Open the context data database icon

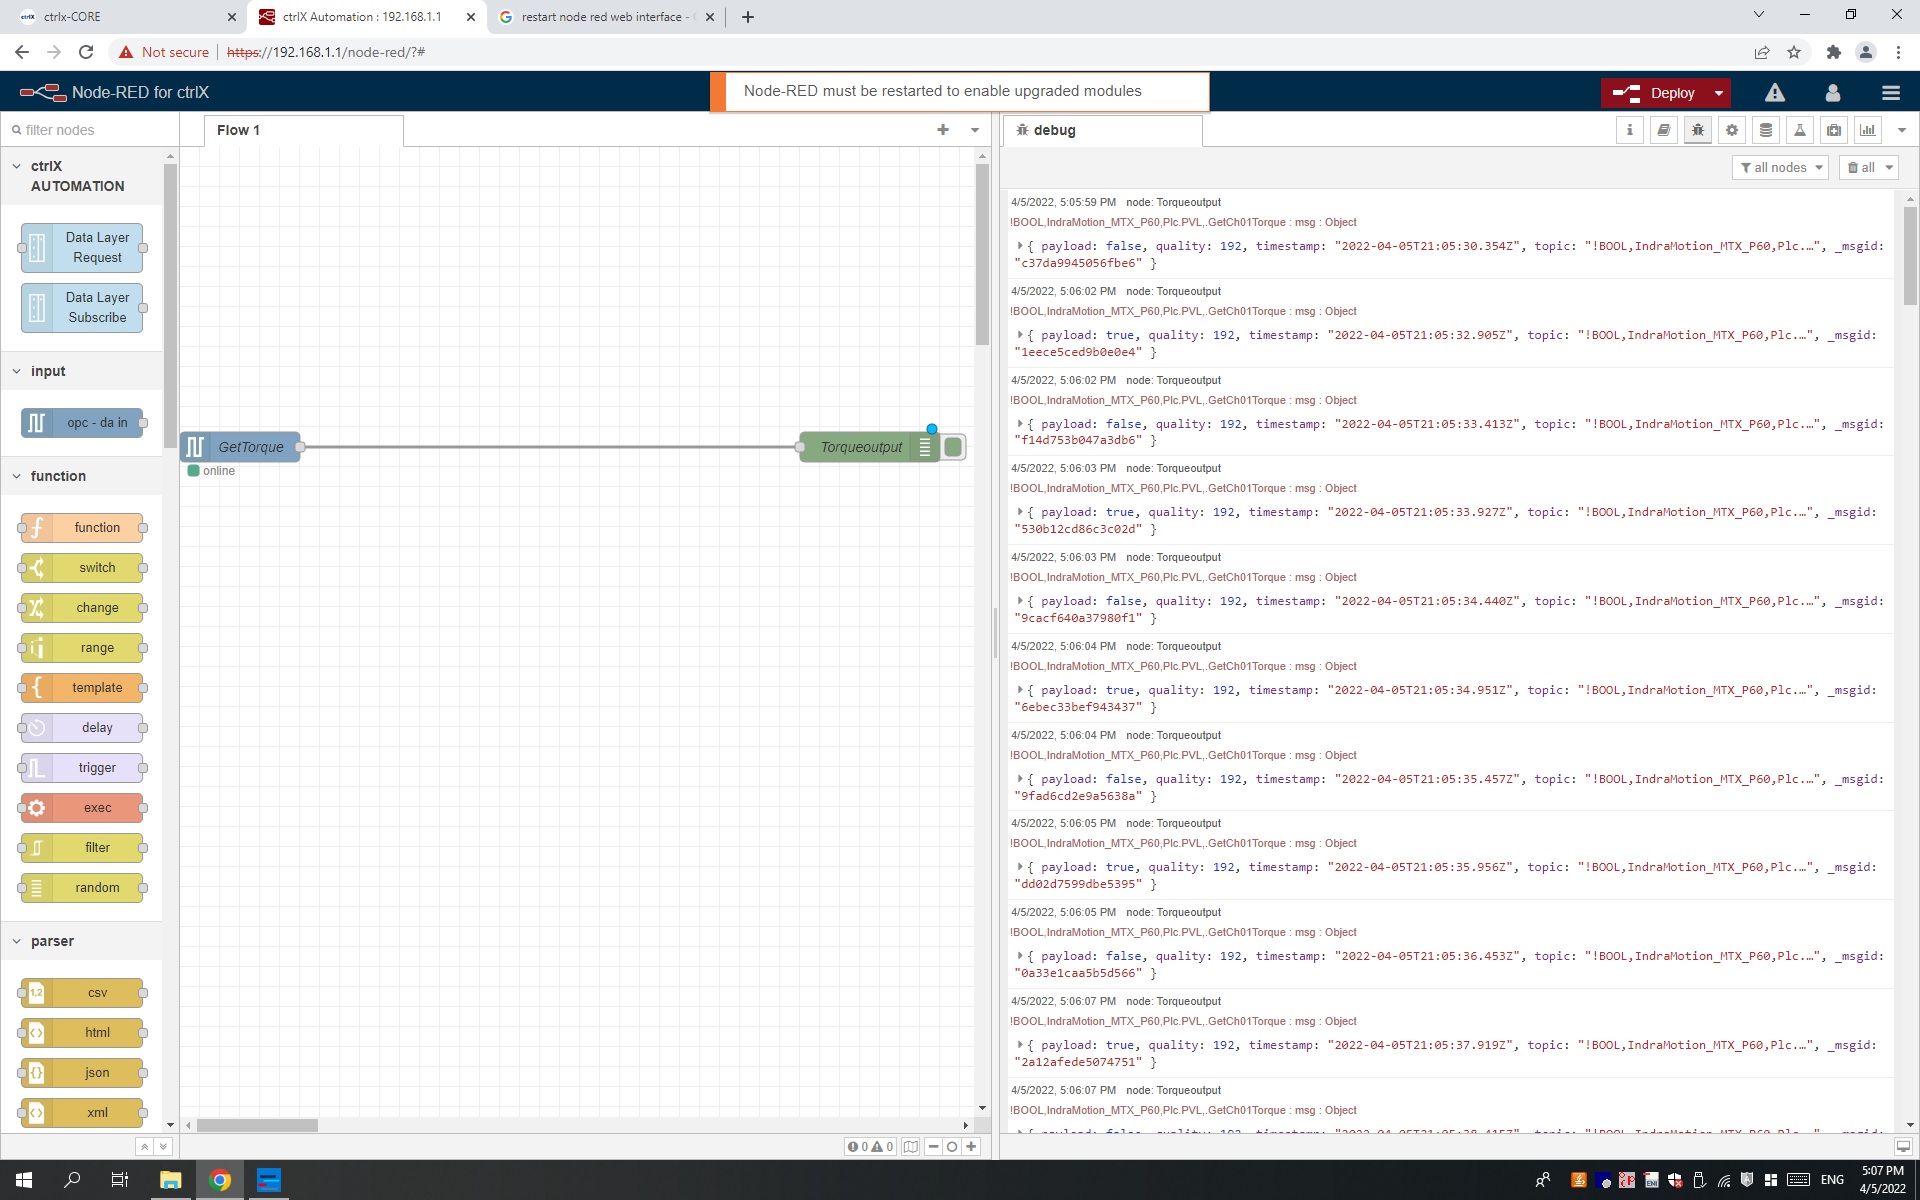click(x=1766, y=130)
